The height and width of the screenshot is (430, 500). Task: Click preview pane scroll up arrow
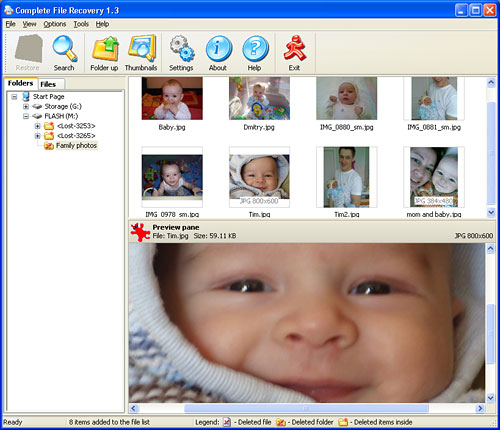[490, 248]
